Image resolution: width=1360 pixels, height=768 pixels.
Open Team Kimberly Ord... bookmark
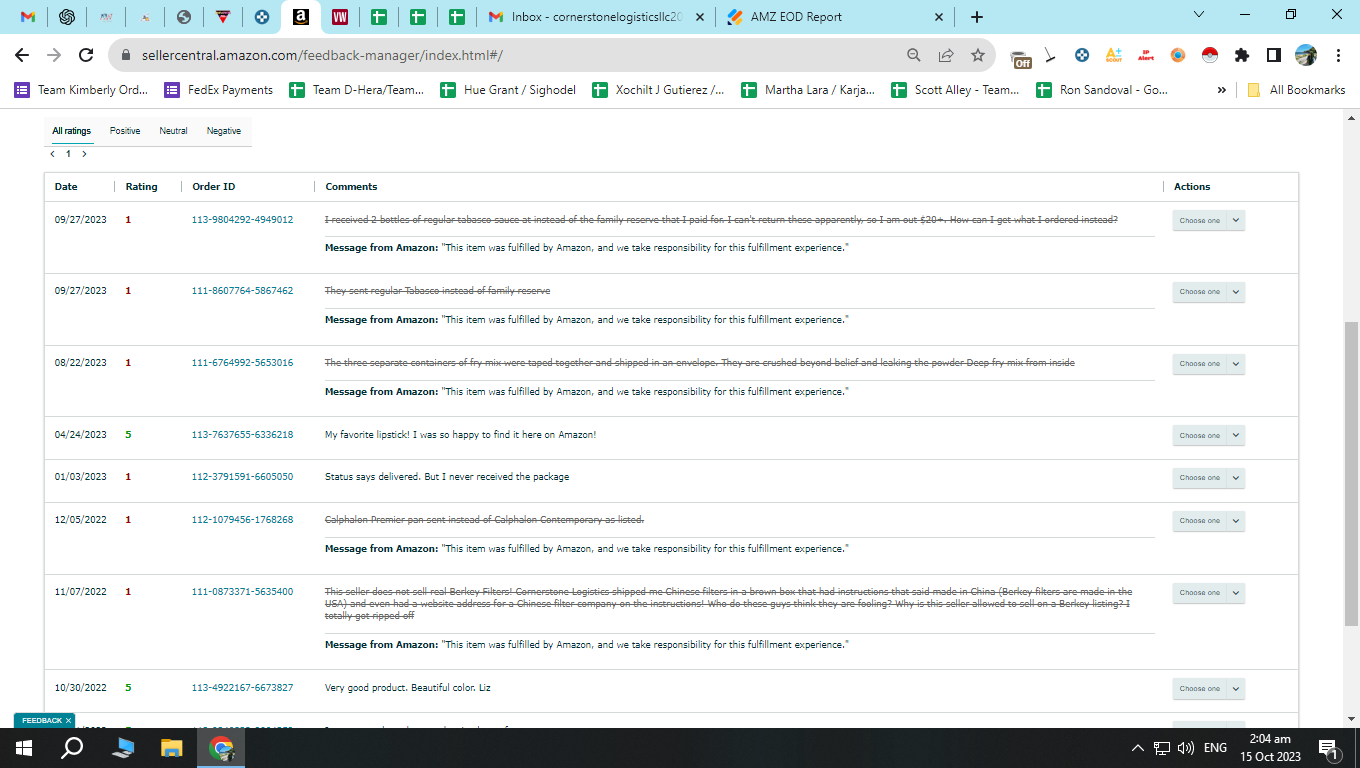81,90
